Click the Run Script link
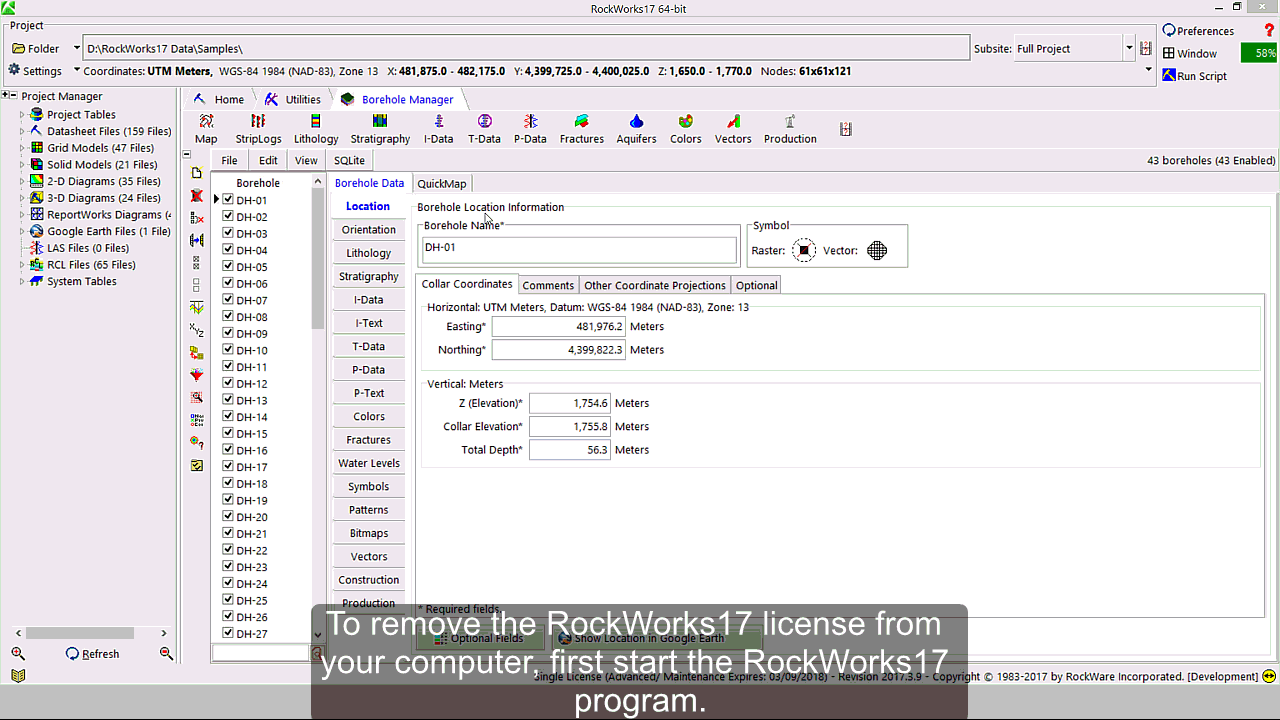1280x720 pixels. (x=1200, y=76)
